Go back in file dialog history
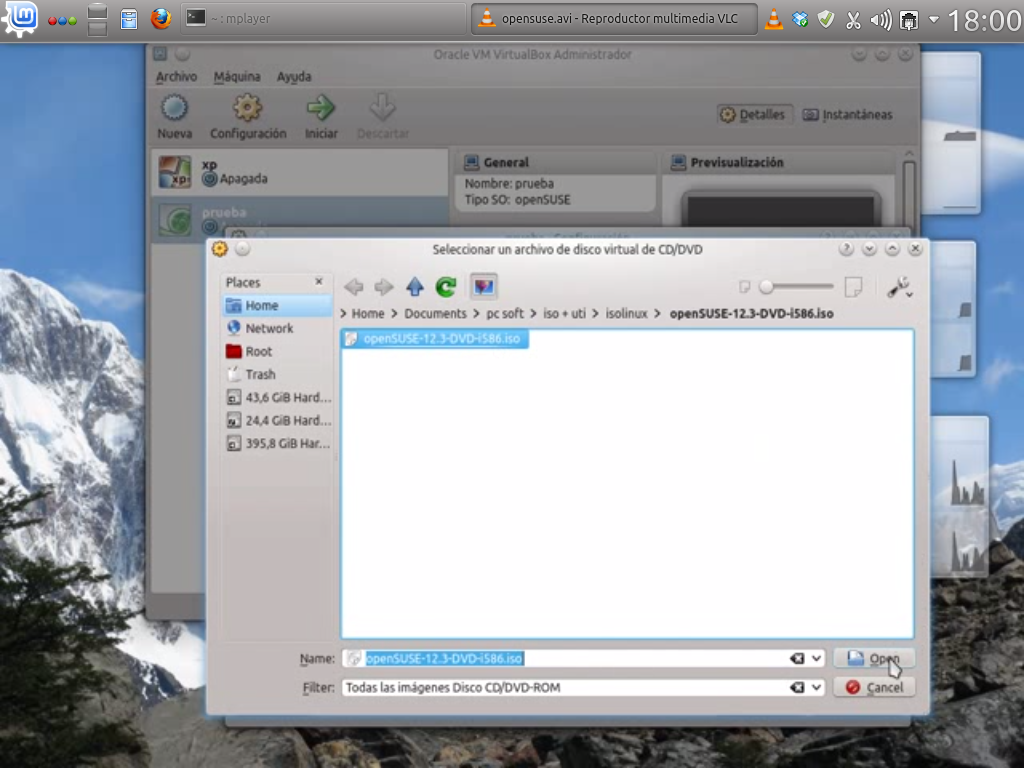1024x768 pixels. 354,287
